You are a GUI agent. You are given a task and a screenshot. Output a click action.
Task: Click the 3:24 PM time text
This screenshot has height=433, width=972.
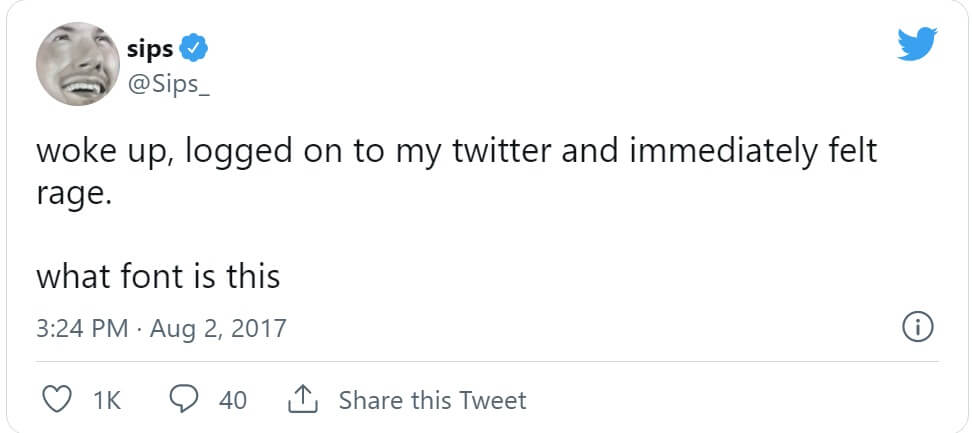82,328
